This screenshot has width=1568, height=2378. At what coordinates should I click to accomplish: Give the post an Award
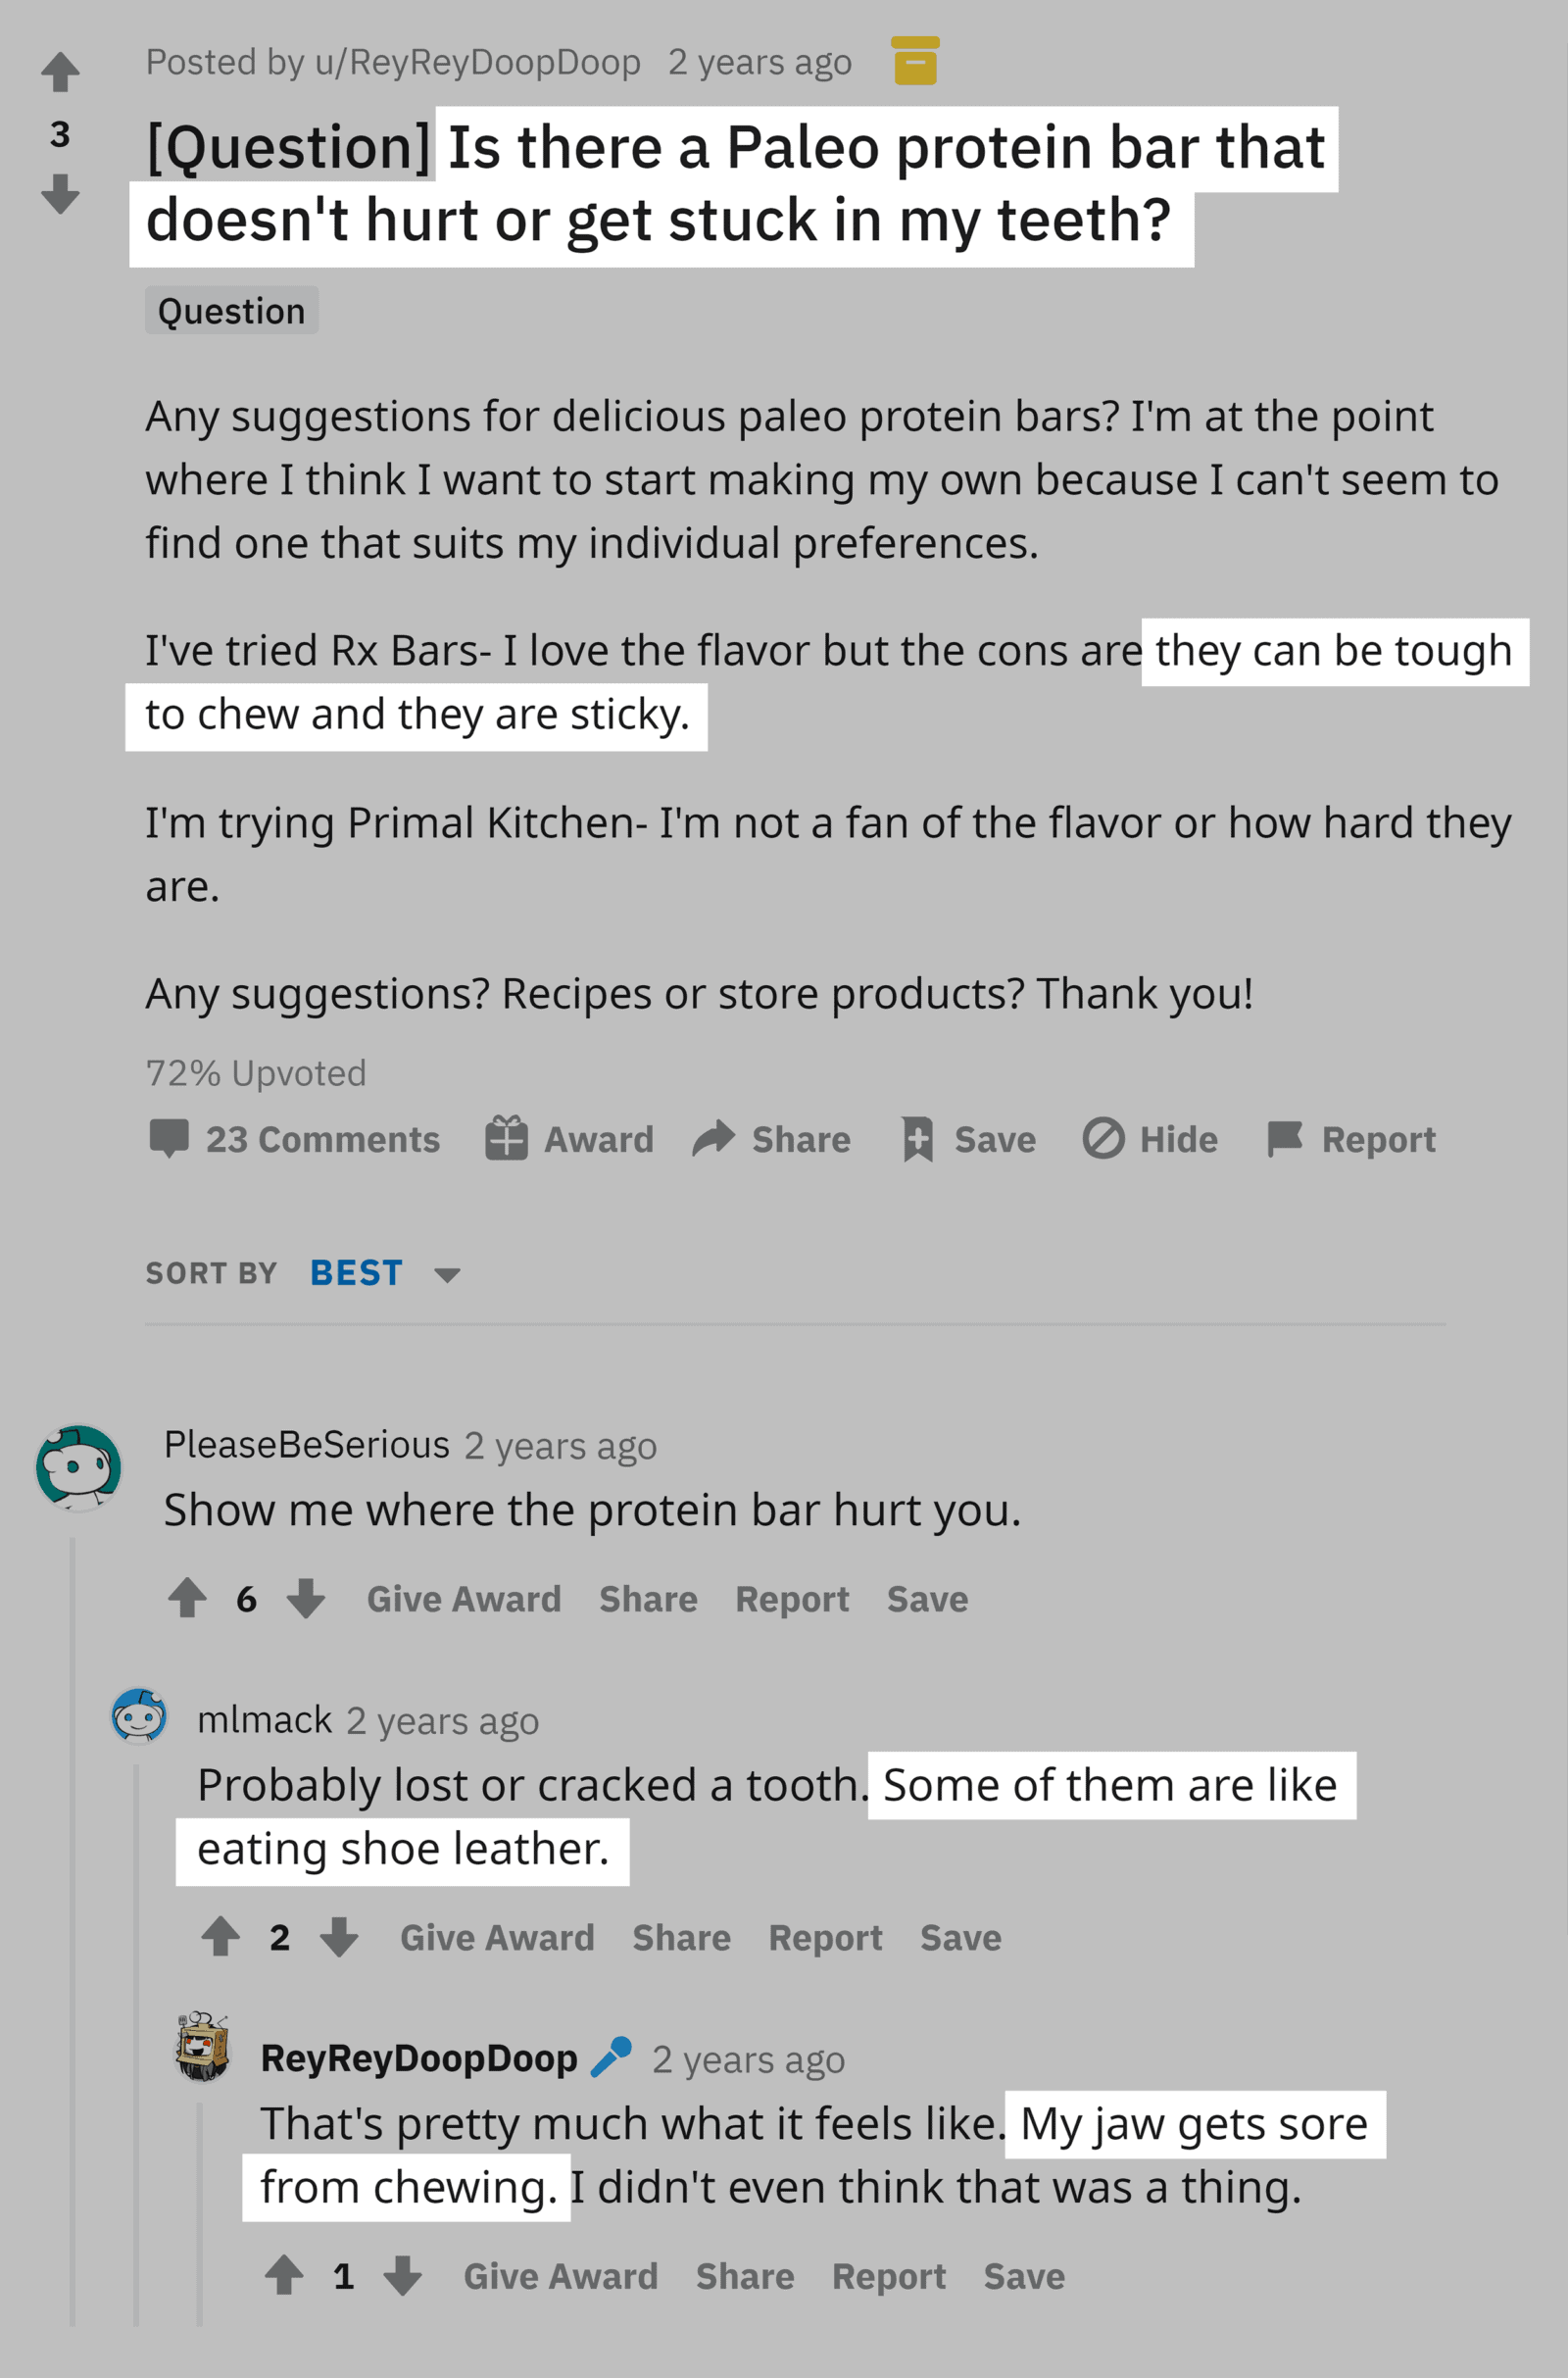coord(569,1139)
